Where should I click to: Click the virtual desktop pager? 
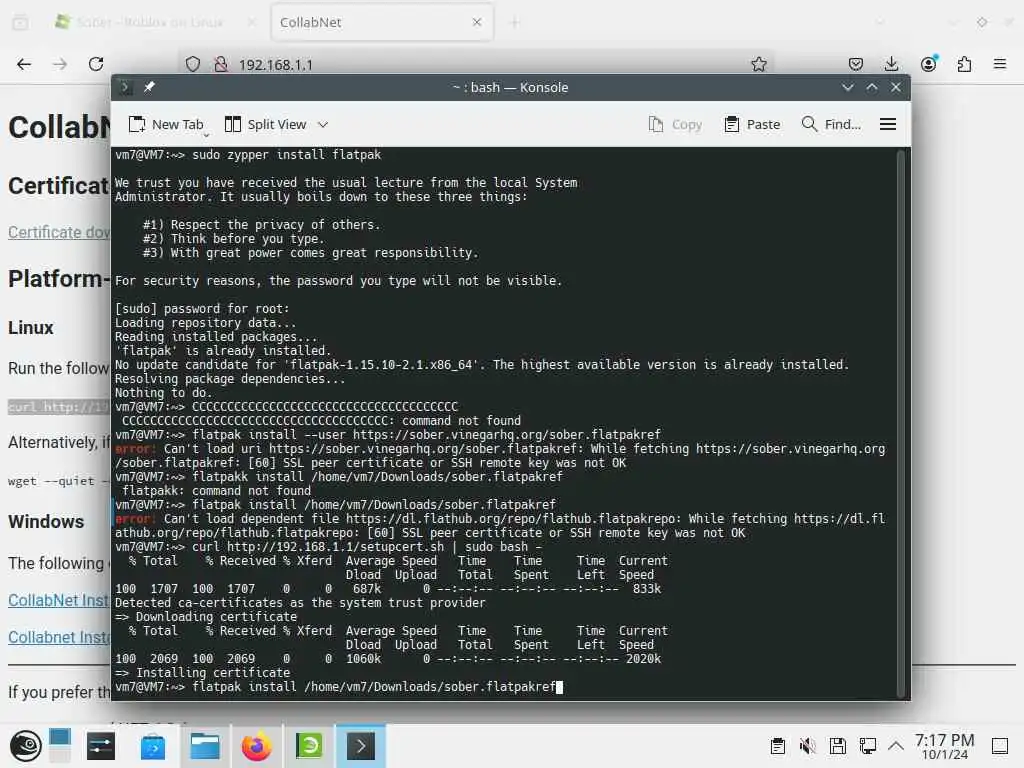click(x=59, y=746)
